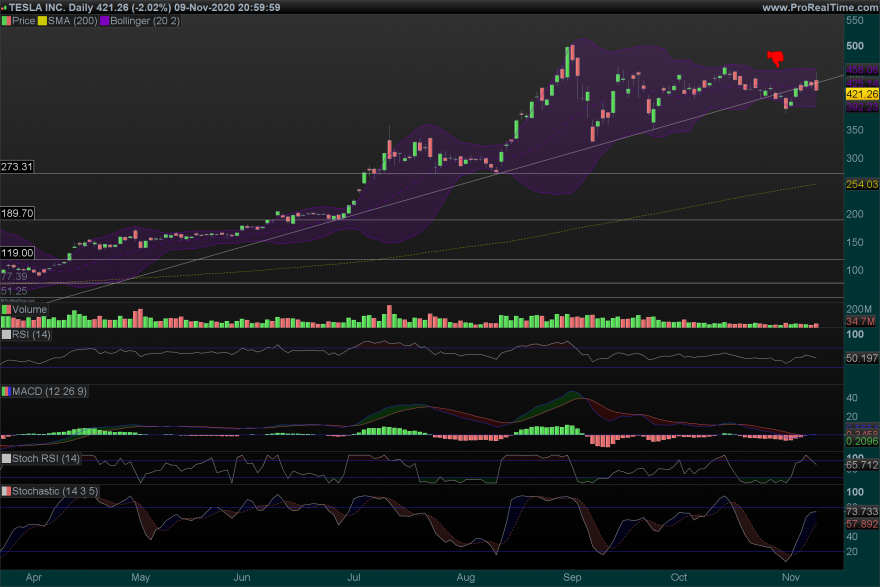Click the 65.712 Stoch RSI value tag
The height and width of the screenshot is (587, 880).
tap(862, 465)
